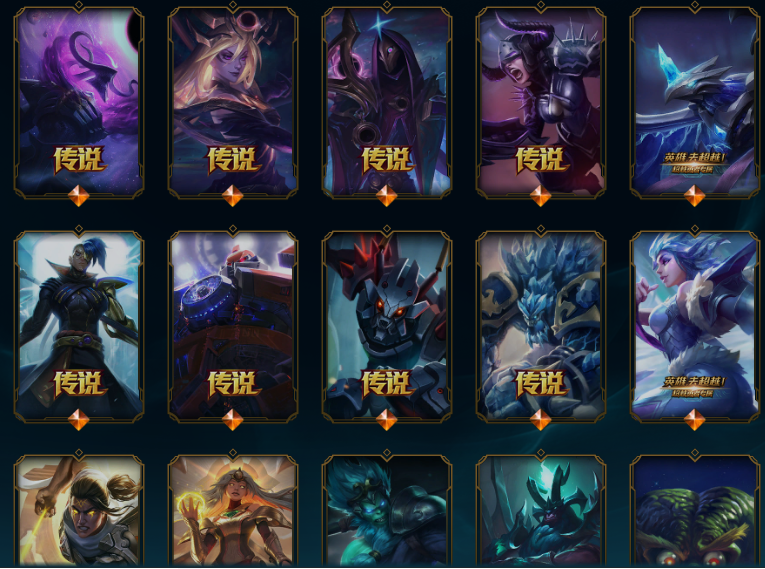Click 传说 badge on red-horned robot card
Screen dimensions: 765x569
click(x=388, y=384)
